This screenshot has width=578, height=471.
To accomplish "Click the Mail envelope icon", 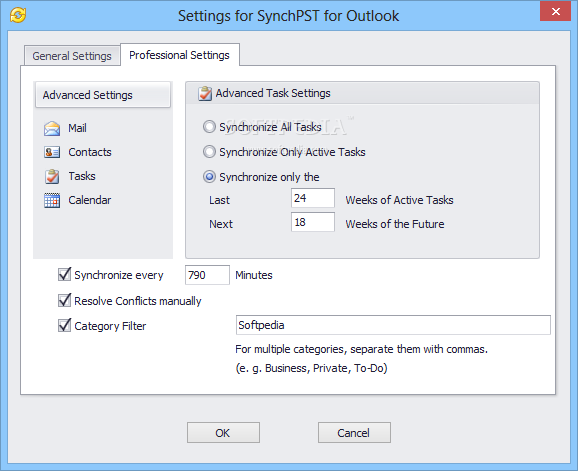I will coord(52,129).
